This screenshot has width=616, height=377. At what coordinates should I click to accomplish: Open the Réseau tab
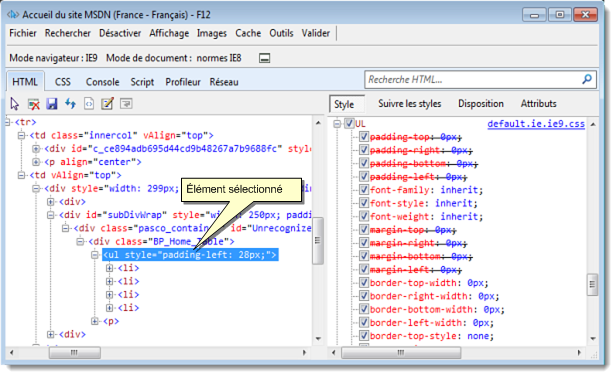[224, 82]
